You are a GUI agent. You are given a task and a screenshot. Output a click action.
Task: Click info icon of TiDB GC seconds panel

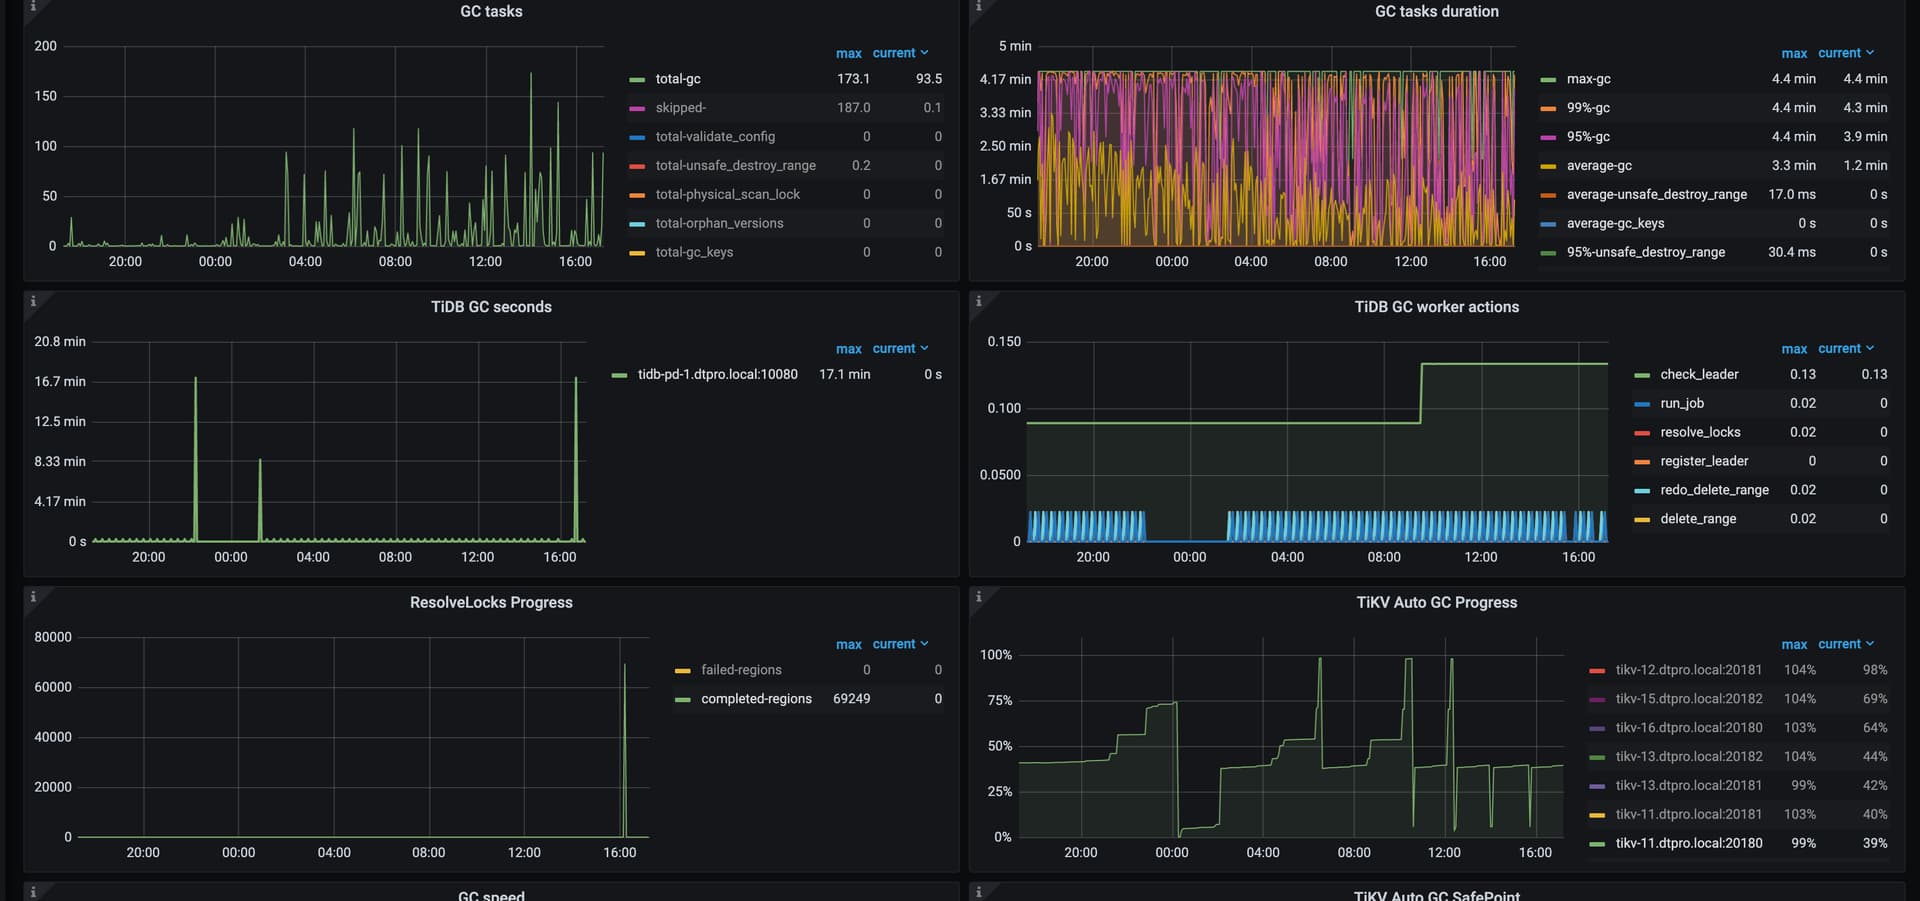pos(33,301)
